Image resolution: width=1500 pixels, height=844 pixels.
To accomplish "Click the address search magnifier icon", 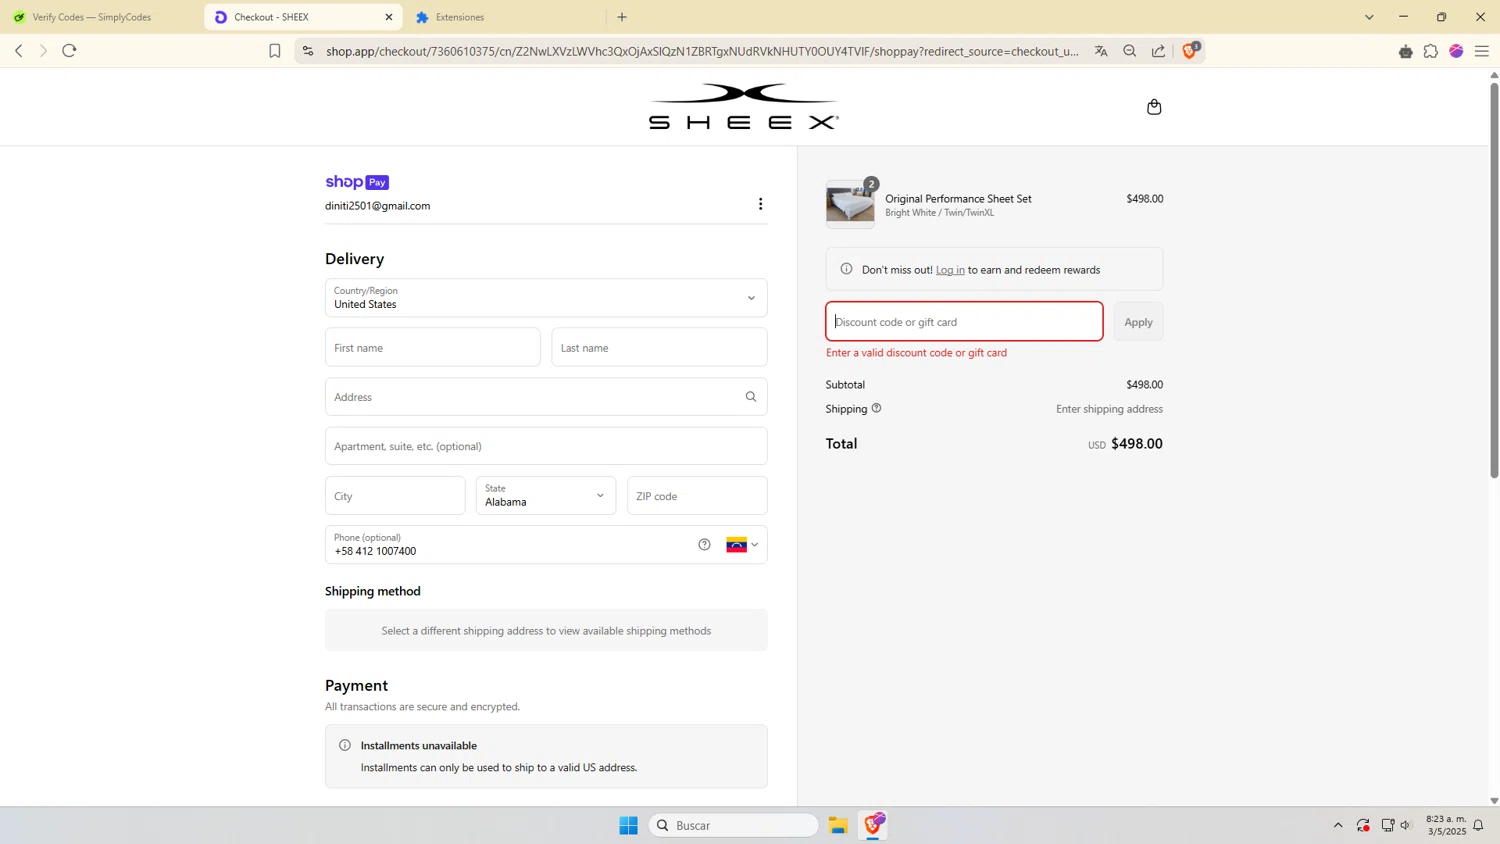I will (751, 397).
